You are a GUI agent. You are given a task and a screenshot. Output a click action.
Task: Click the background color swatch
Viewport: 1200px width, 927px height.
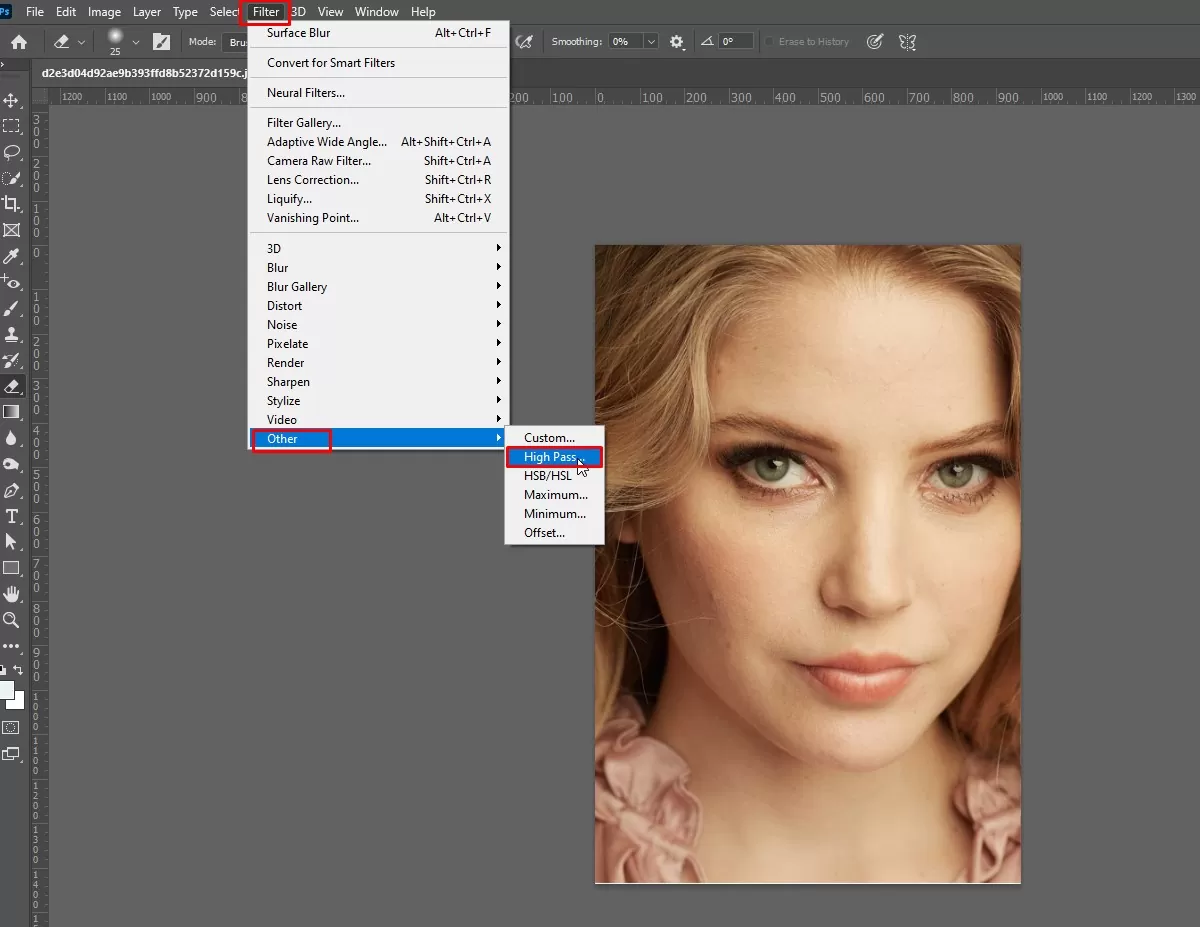[17, 700]
